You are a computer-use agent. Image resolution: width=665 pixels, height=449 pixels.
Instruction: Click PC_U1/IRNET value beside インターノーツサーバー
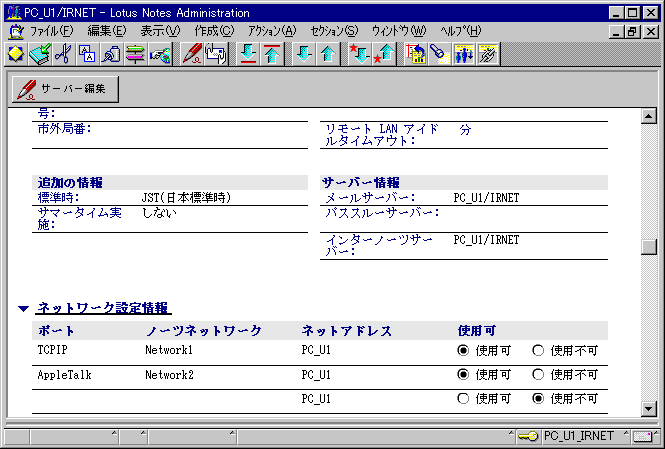point(486,240)
